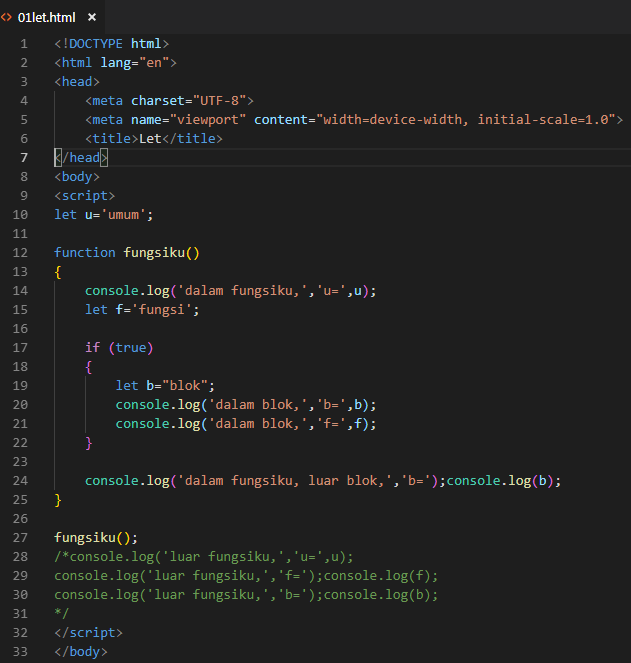The height and width of the screenshot is (663, 631).
Task: Click the HTML file icon in tab
Action: click(6, 17)
